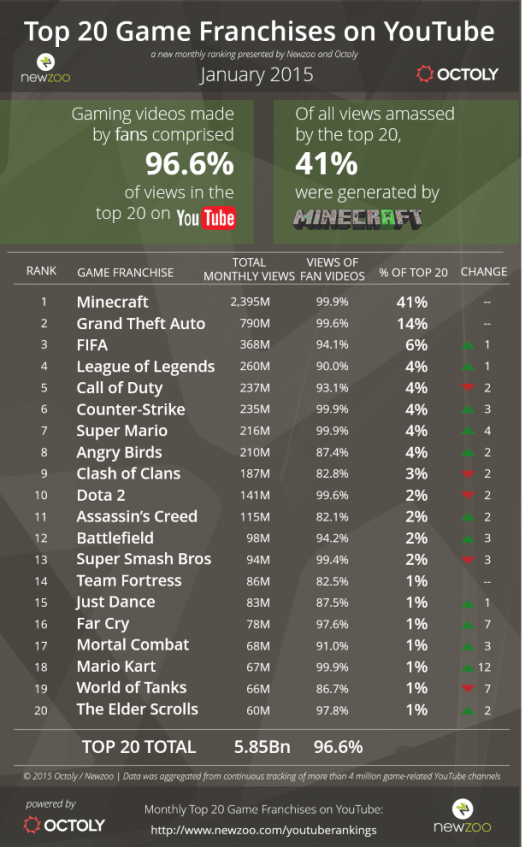Click the Octoly logo at top right
Screen dimensions: 525x847
457,74
